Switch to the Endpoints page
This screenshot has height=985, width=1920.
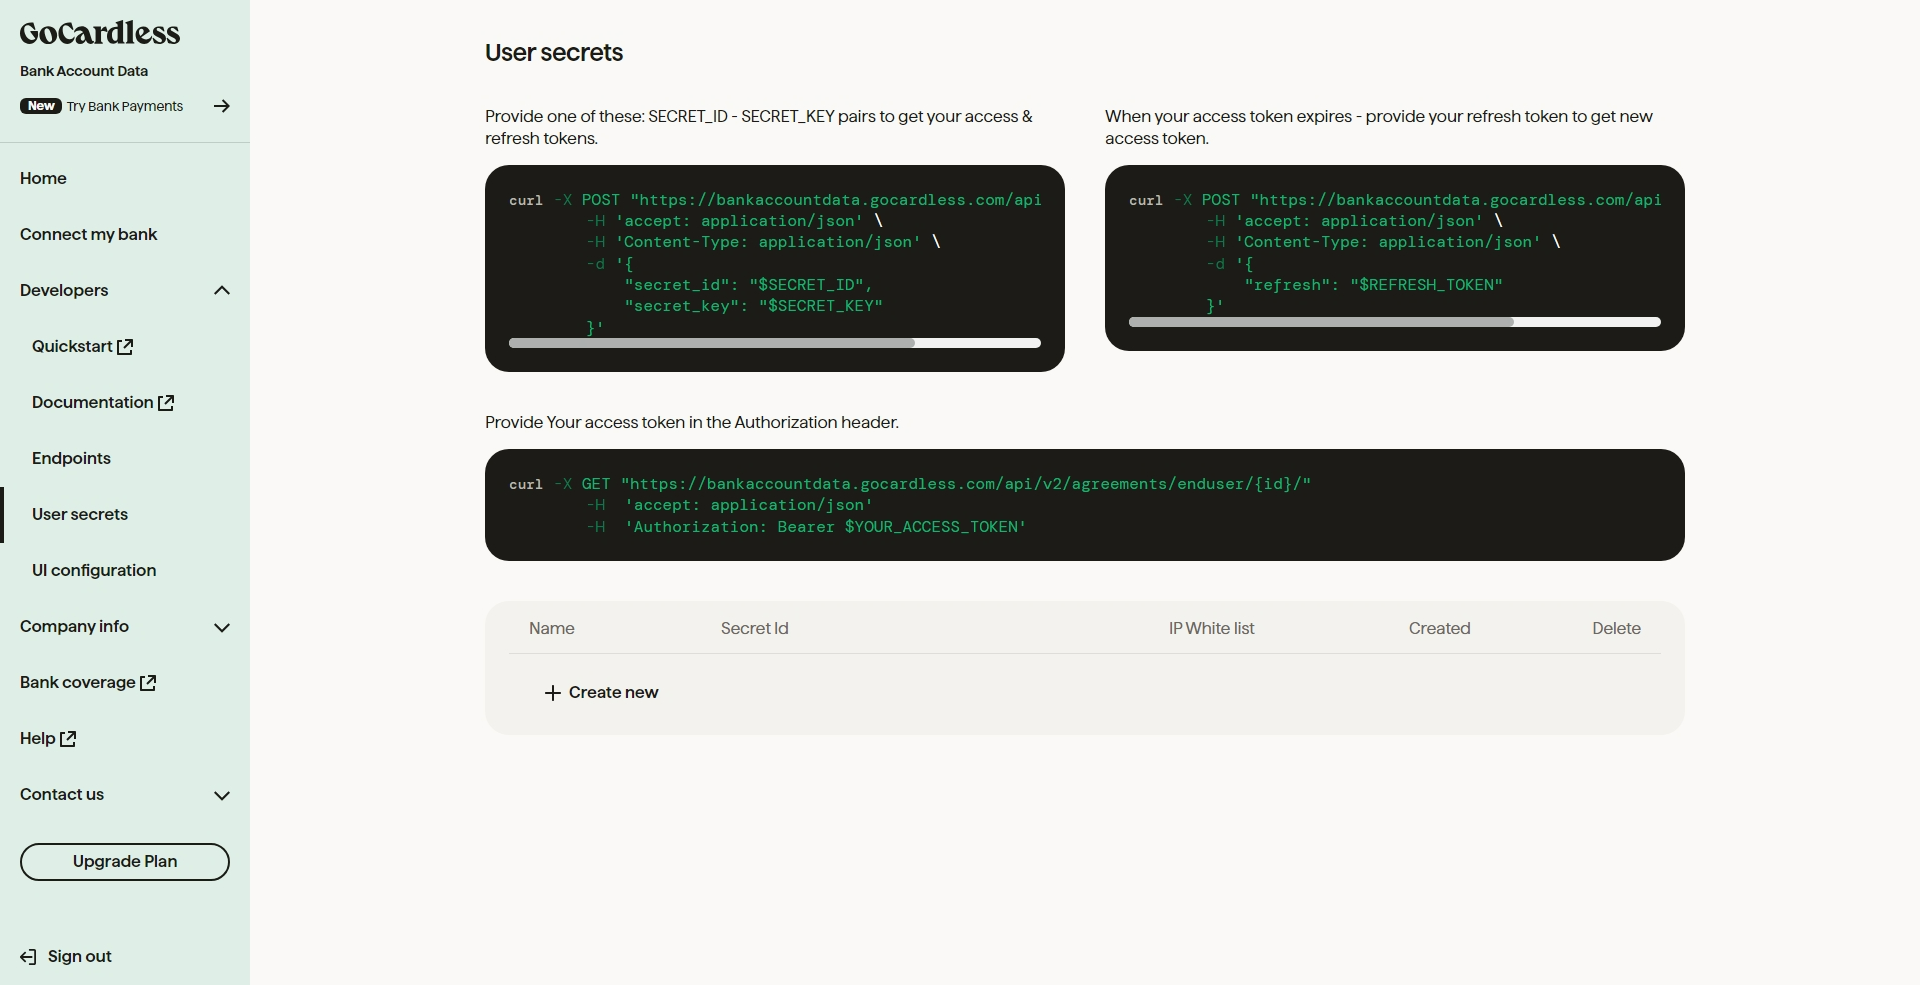pyautogui.click(x=70, y=458)
